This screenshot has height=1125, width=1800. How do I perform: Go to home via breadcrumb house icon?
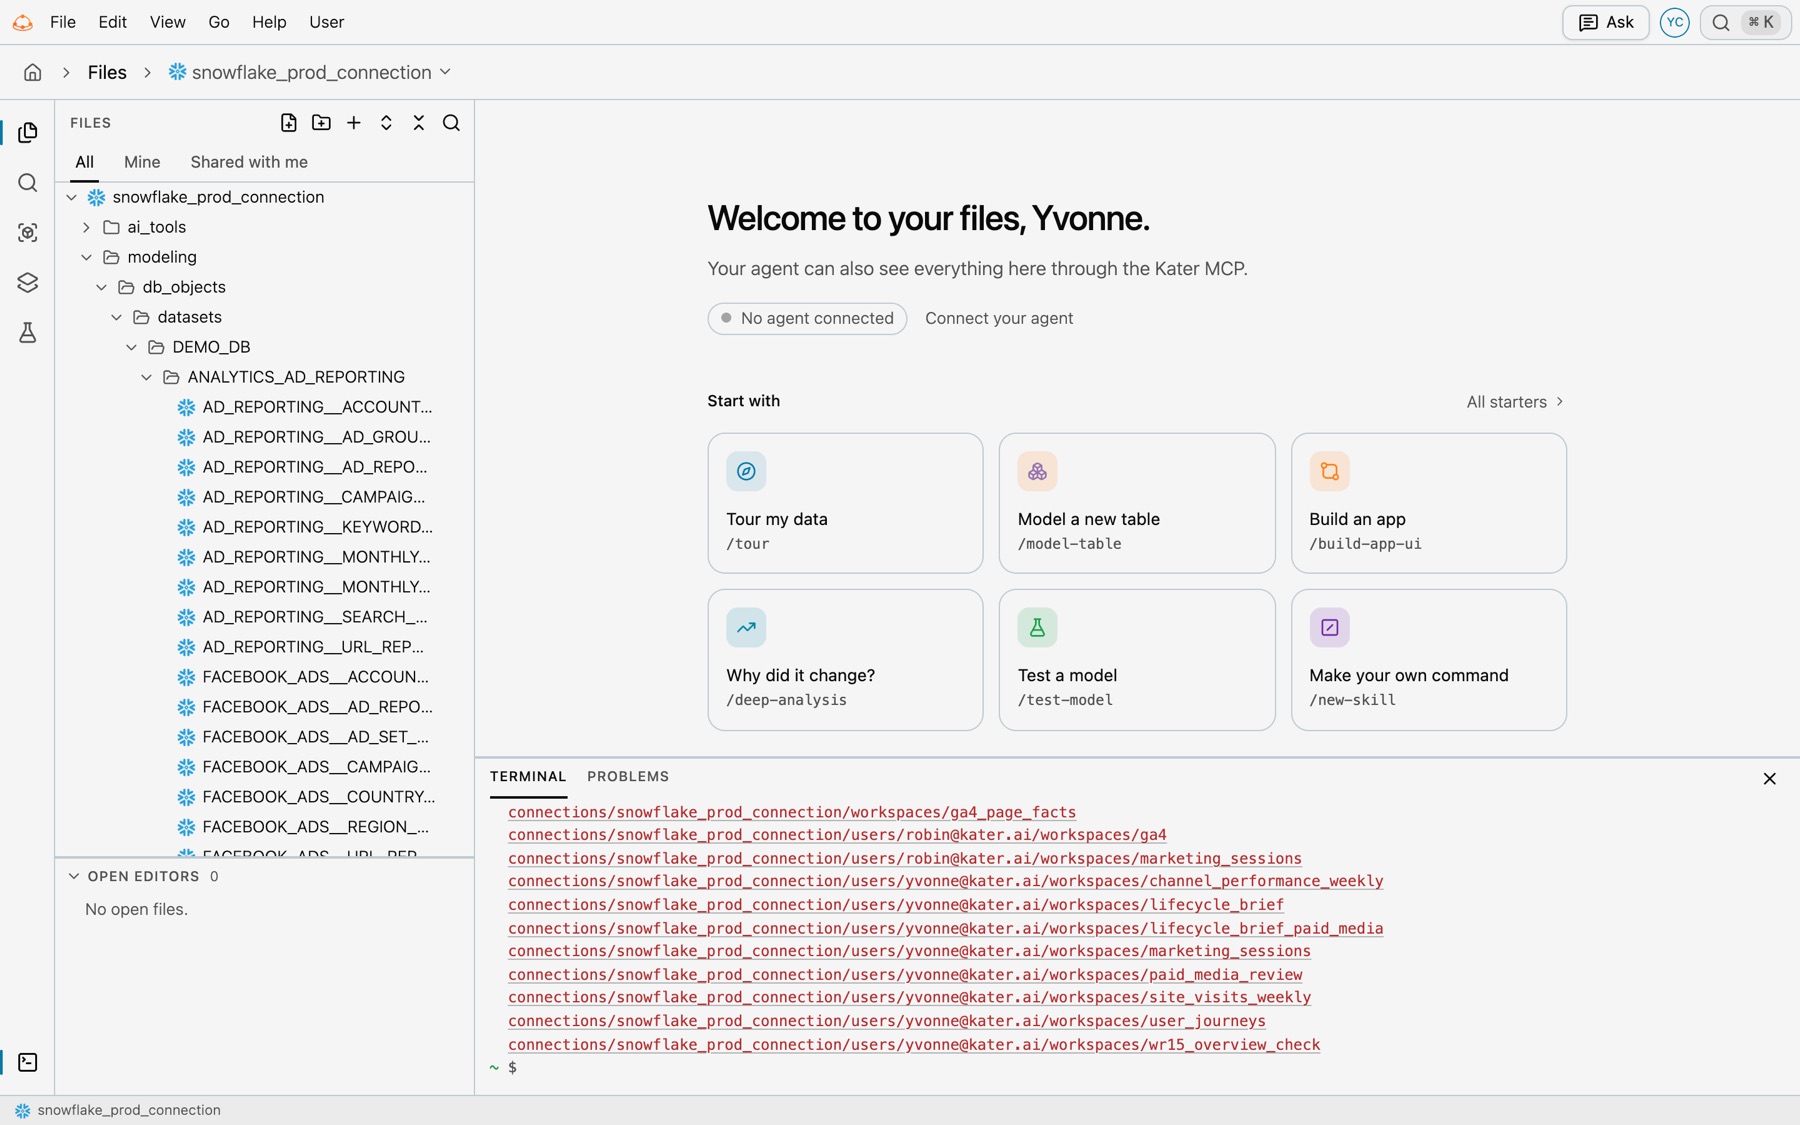click(x=33, y=72)
